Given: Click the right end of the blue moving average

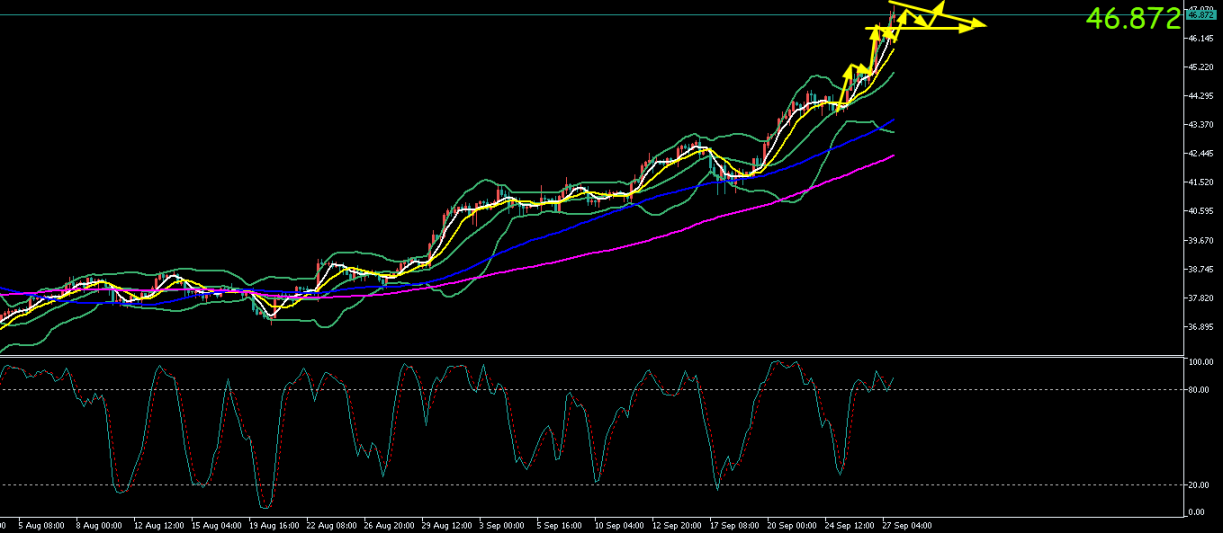Looking at the screenshot, I should (892, 120).
